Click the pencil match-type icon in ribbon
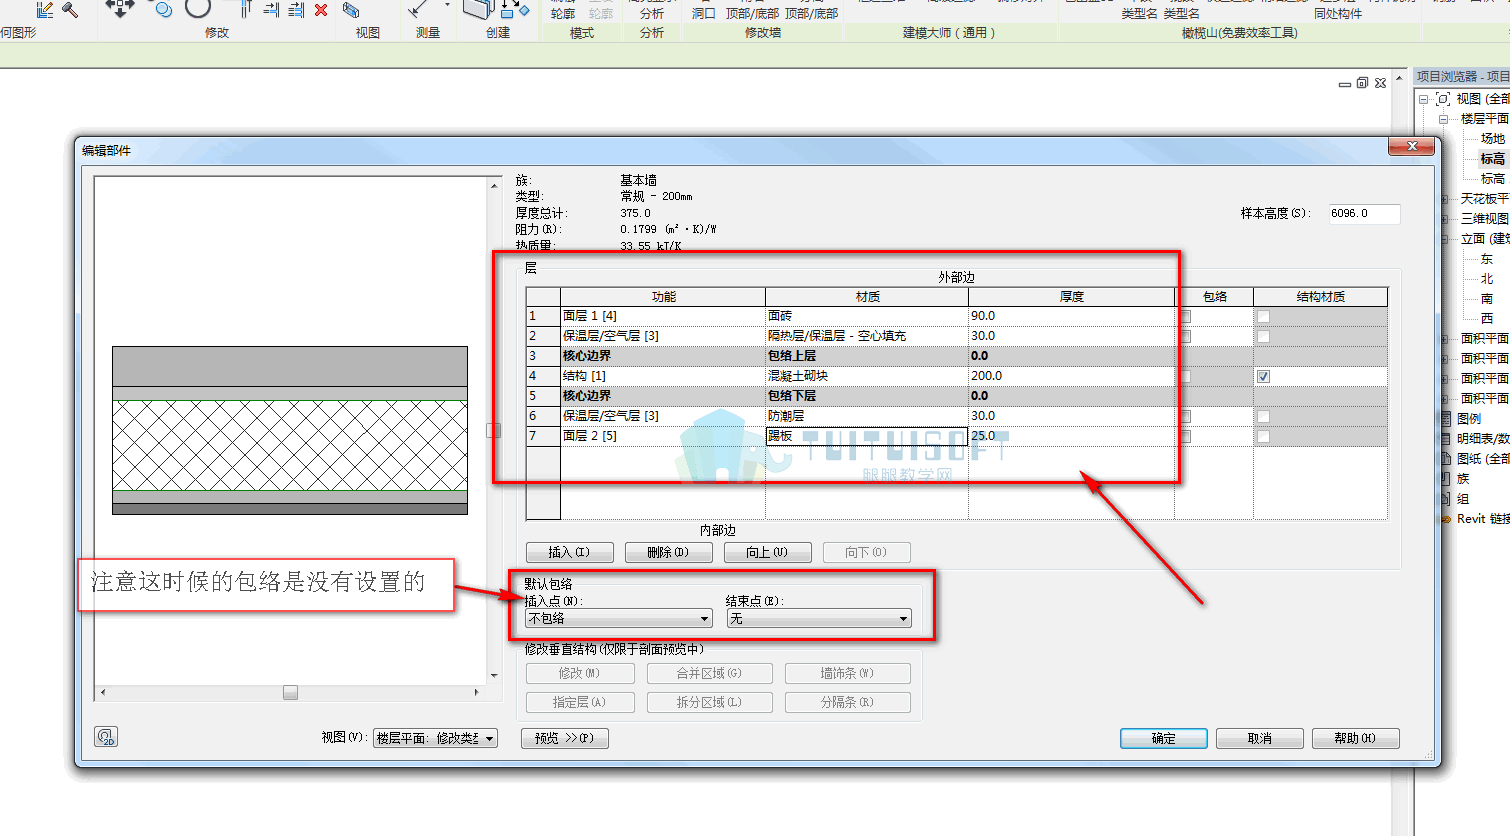 (45, 9)
